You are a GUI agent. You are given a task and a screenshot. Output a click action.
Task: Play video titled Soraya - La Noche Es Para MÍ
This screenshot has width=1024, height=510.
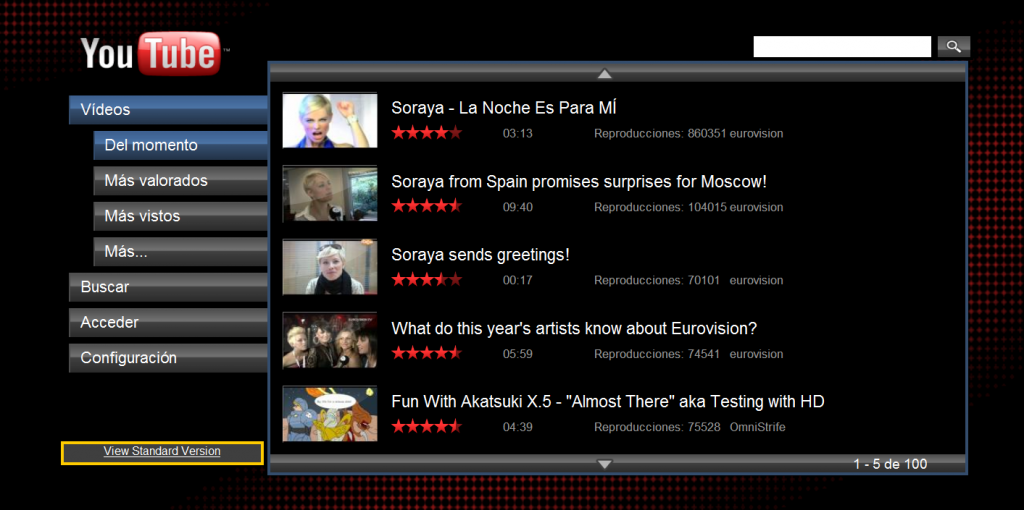(x=504, y=108)
